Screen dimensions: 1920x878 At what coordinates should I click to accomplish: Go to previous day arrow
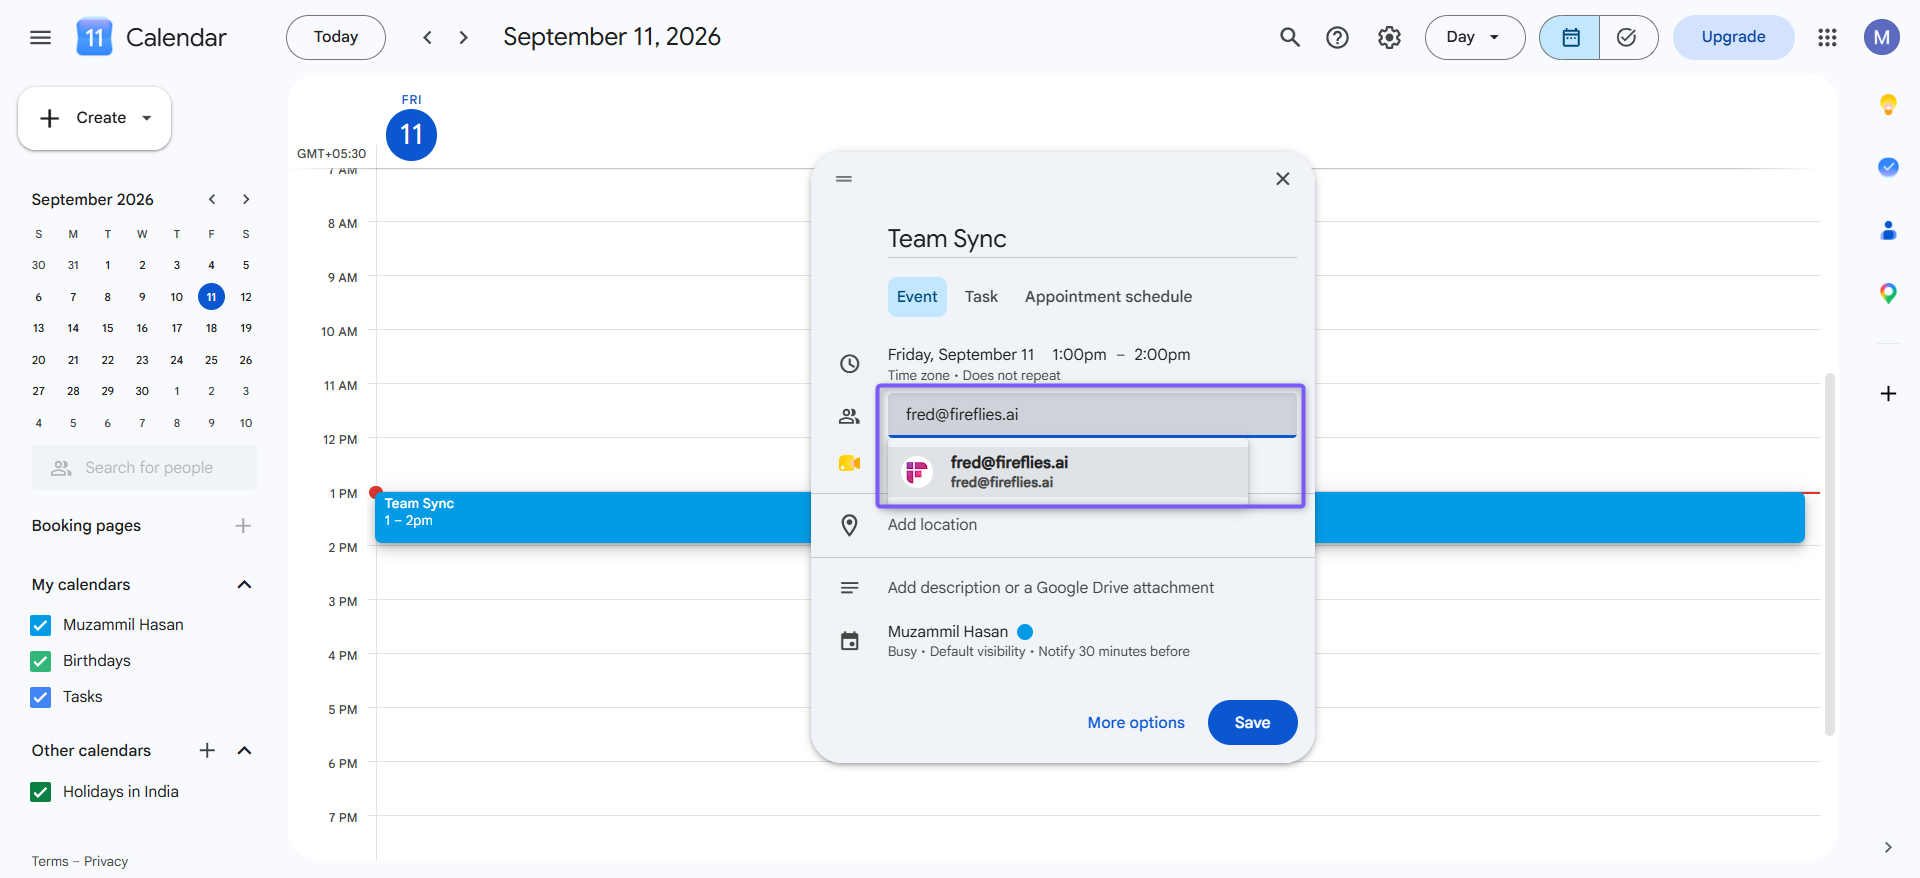[x=427, y=38]
